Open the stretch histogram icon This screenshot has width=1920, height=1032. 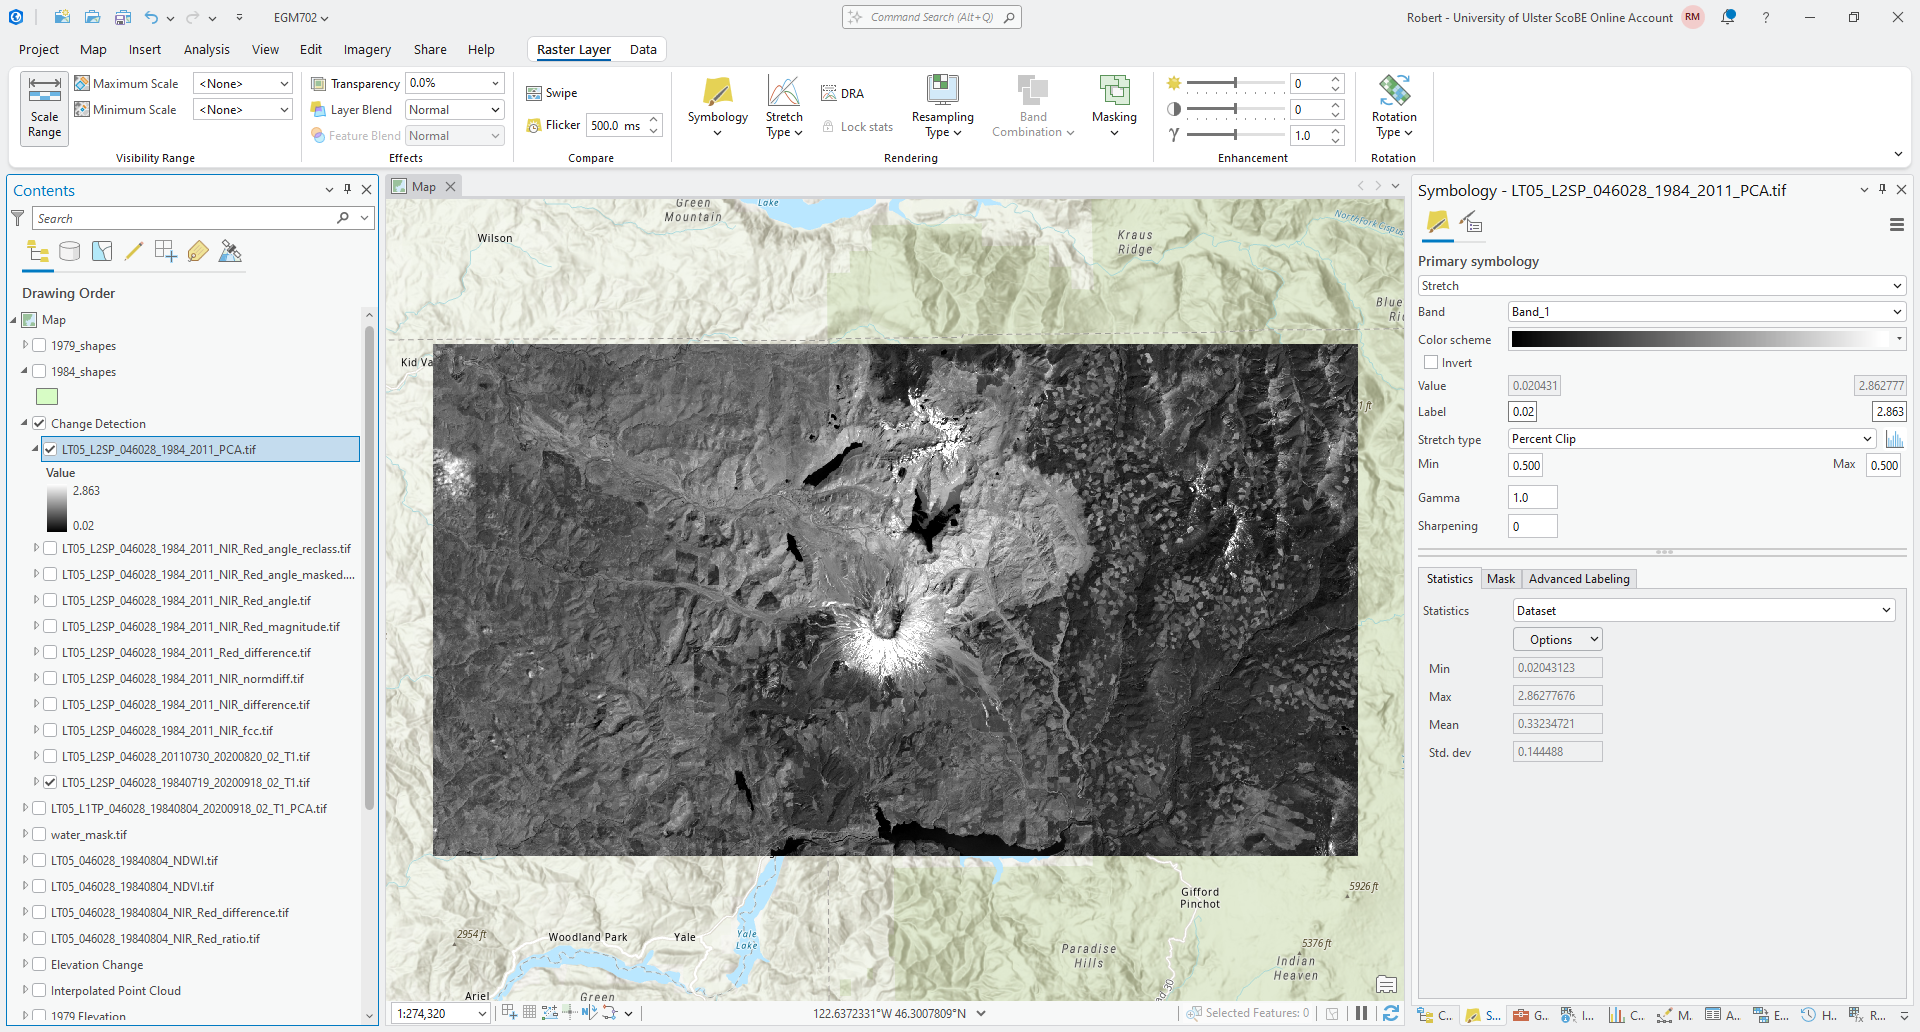pyautogui.click(x=1894, y=439)
